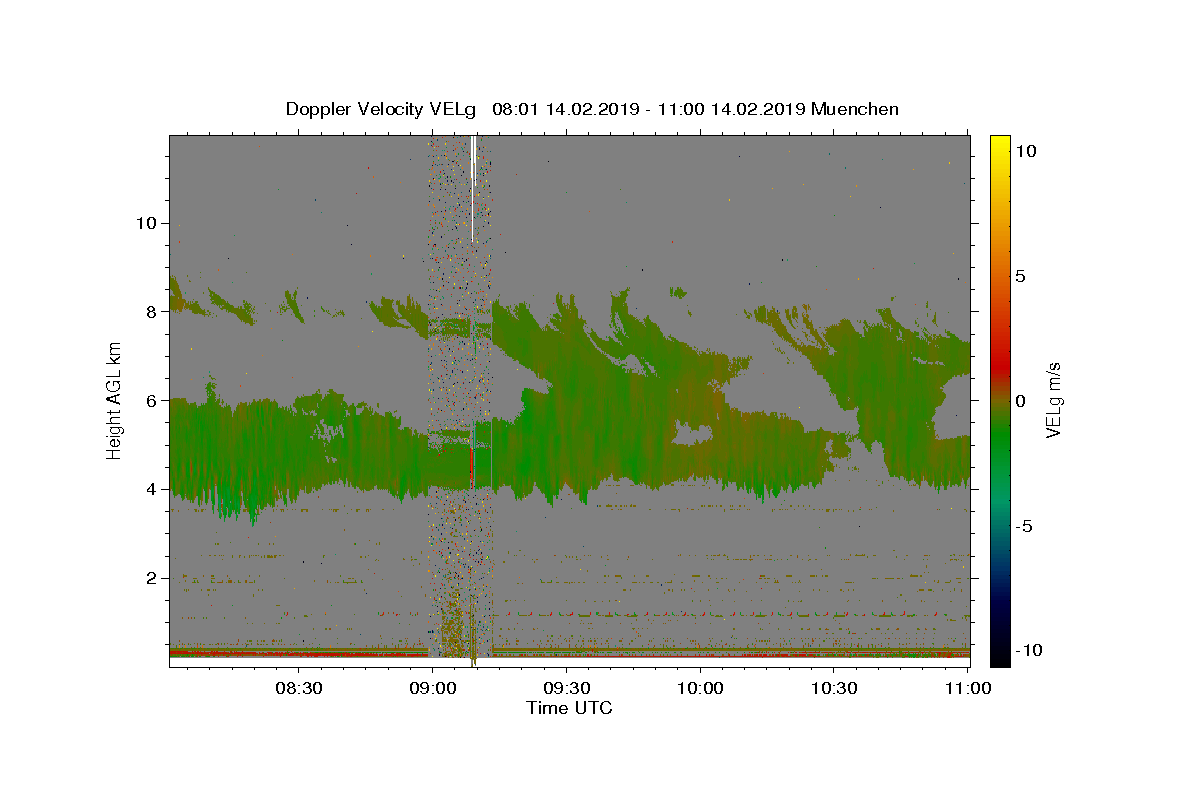Image resolution: width=1200 pixels, height=800 pixels.
Task: Click the height axis label '8'
Action: click(150, 312)
